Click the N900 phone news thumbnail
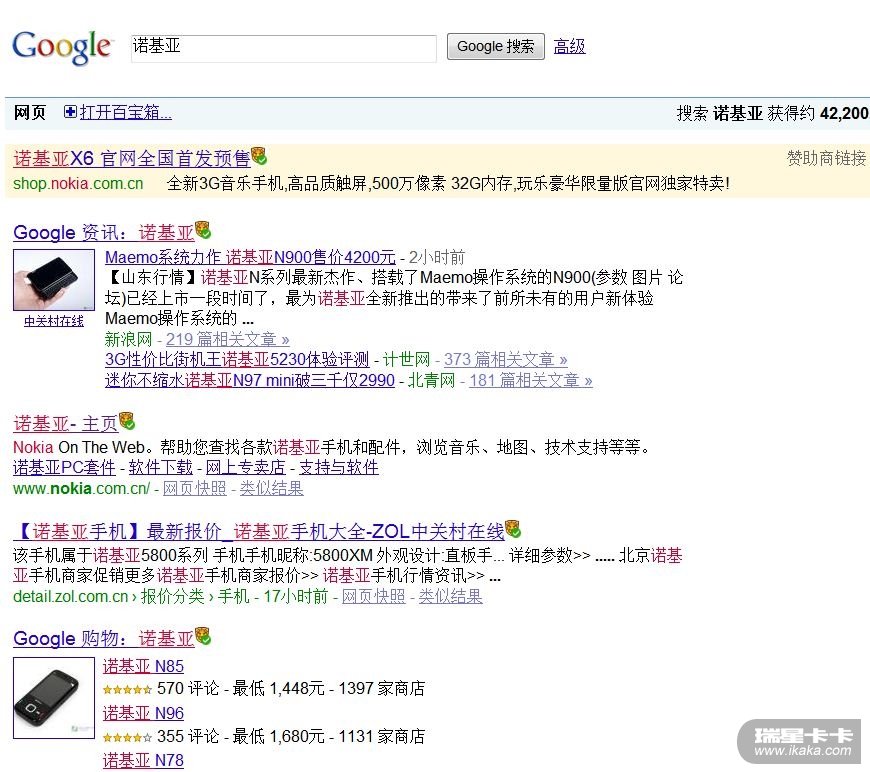Screen dimensions: 870x772 [x=54, y=280]
